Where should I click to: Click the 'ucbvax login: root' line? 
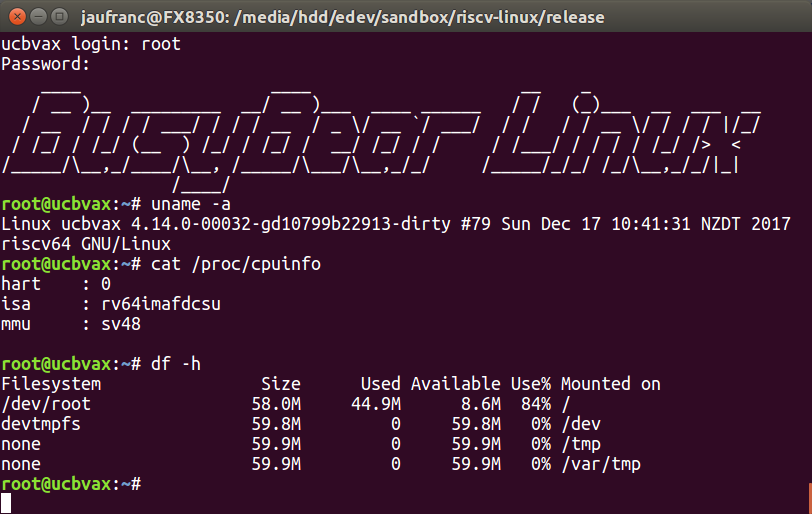click(x=91, y=44)
